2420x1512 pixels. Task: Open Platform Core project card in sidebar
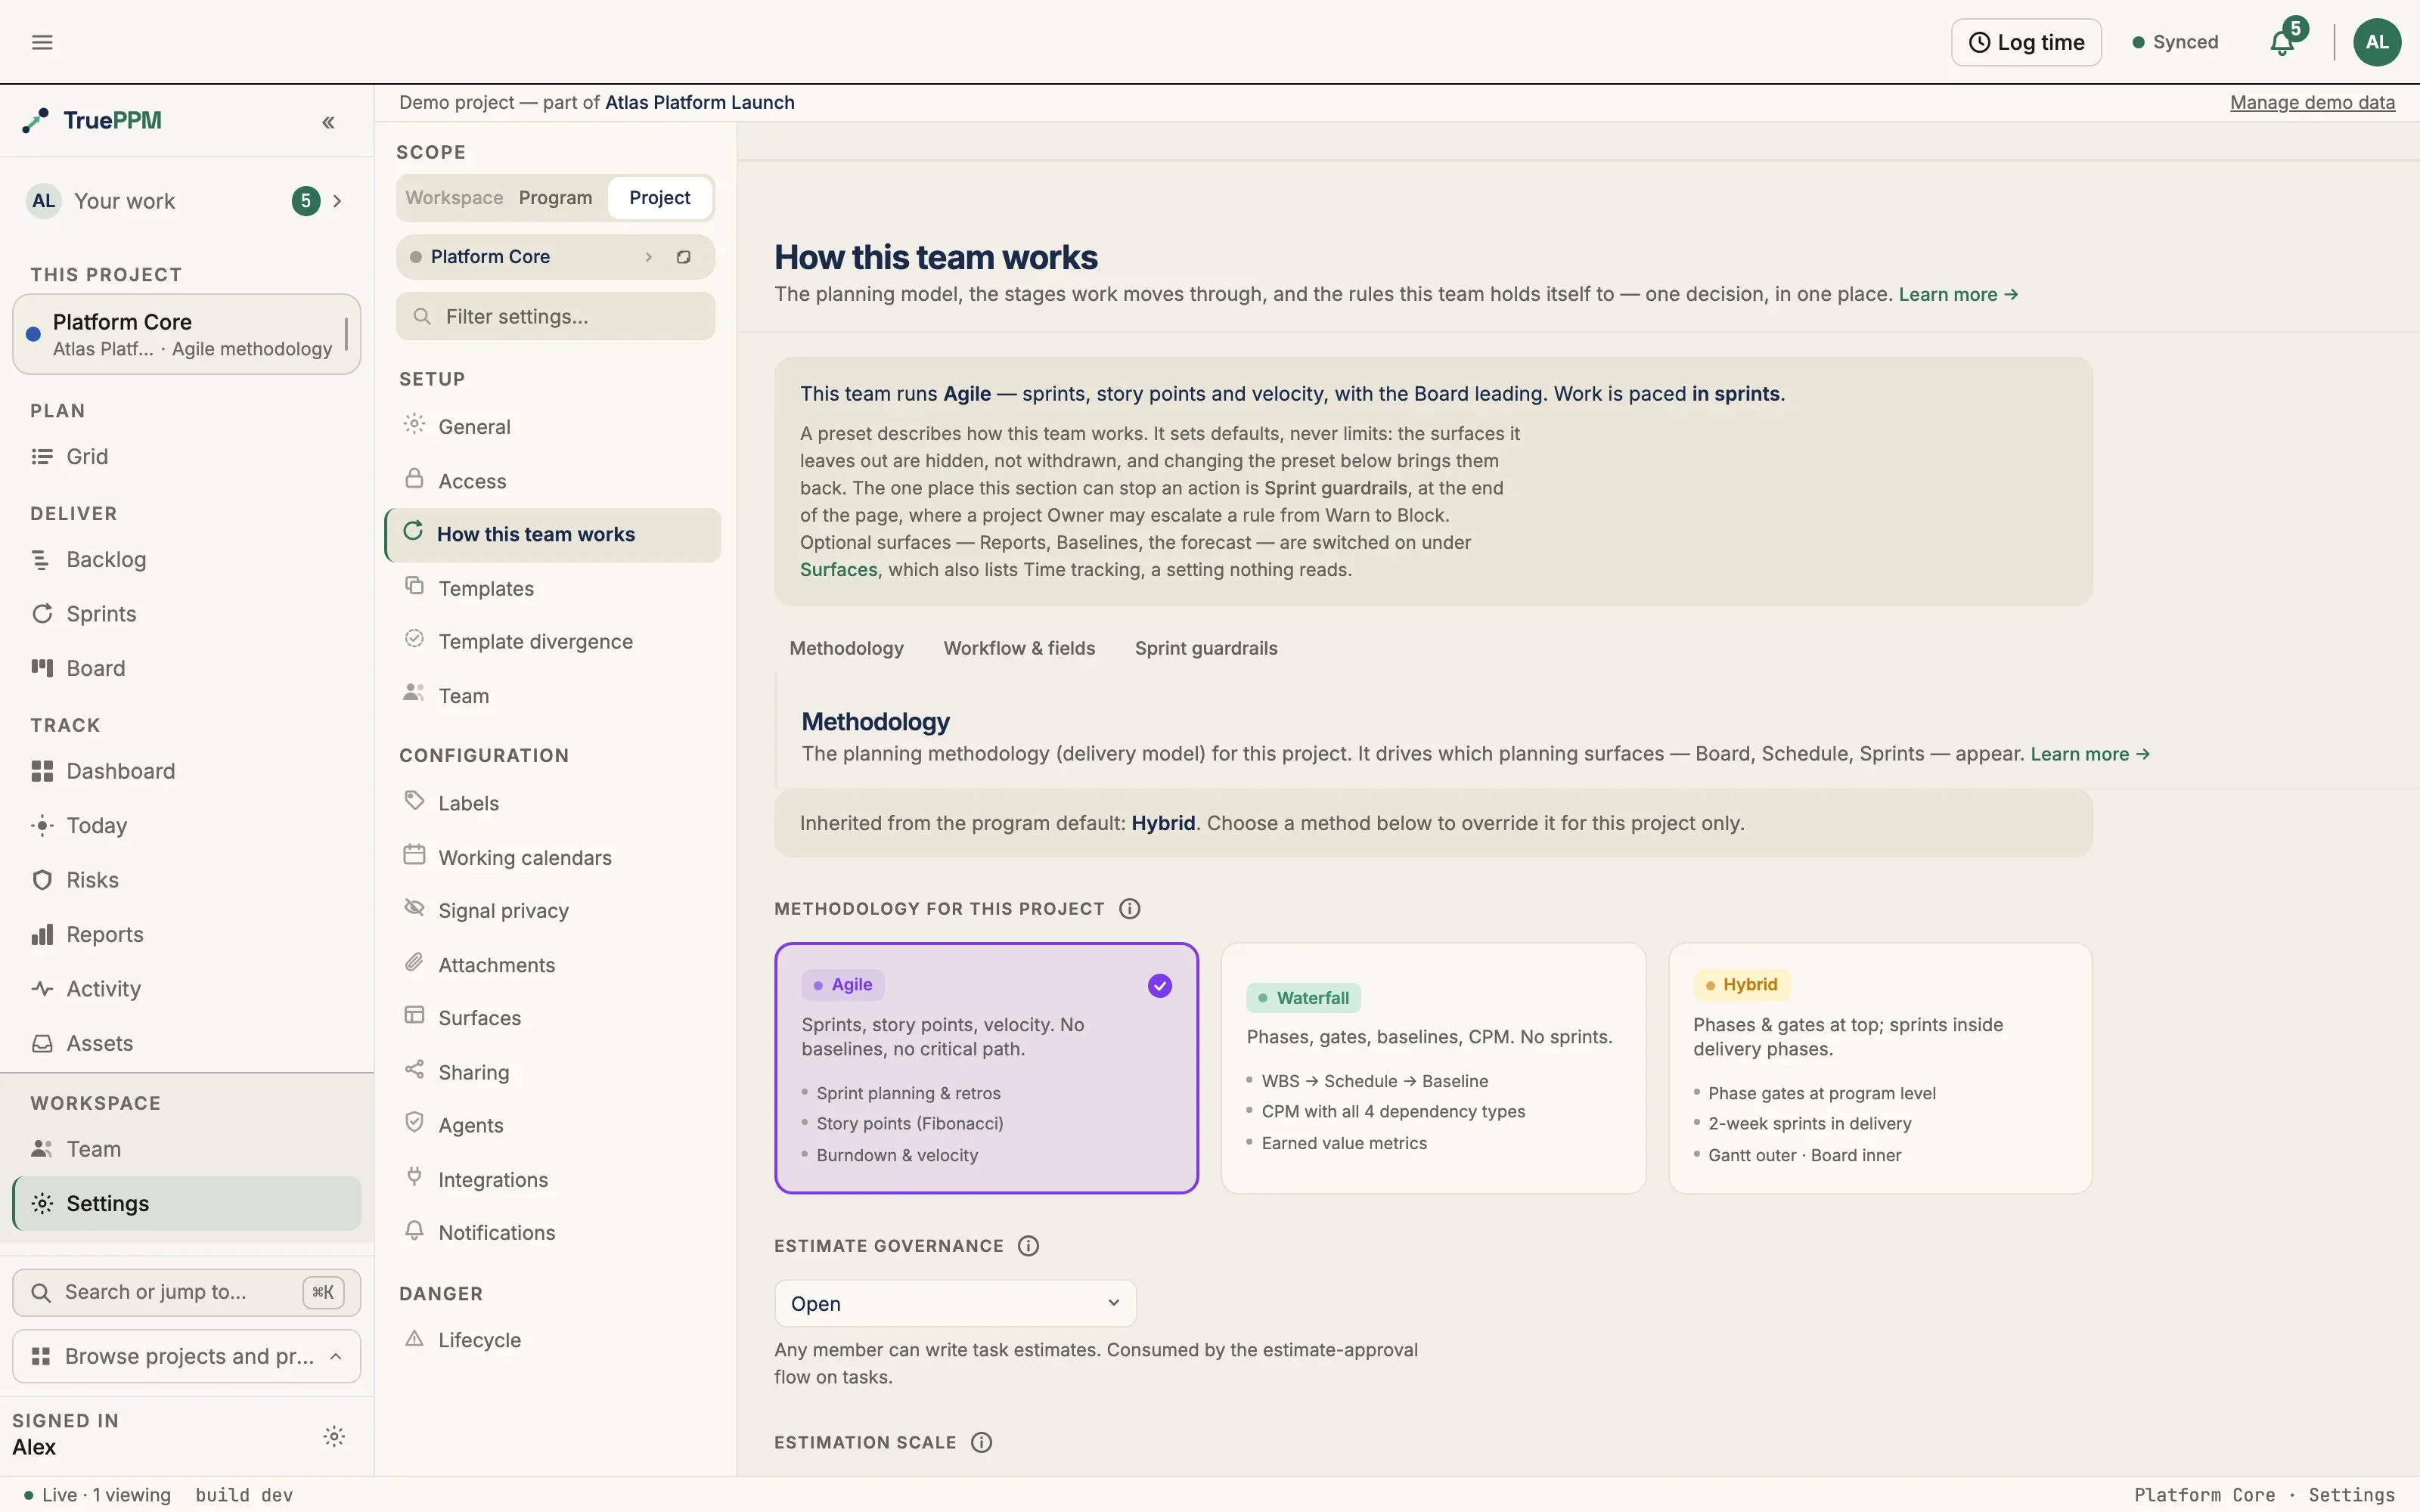(x=187, y=334)
